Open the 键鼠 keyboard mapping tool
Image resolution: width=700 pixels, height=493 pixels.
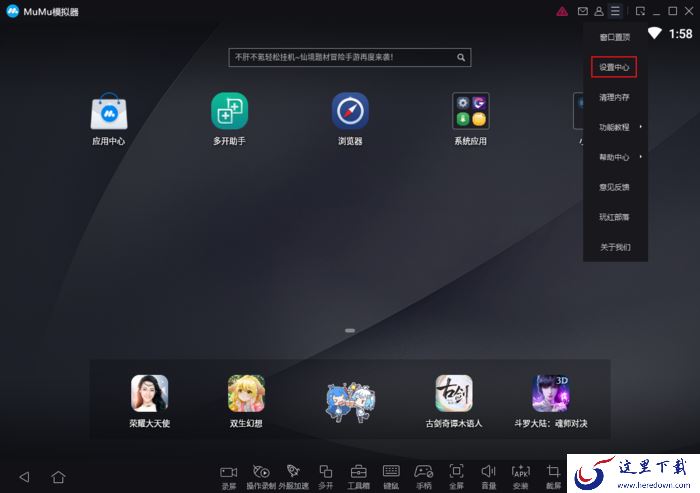(391, 477)
